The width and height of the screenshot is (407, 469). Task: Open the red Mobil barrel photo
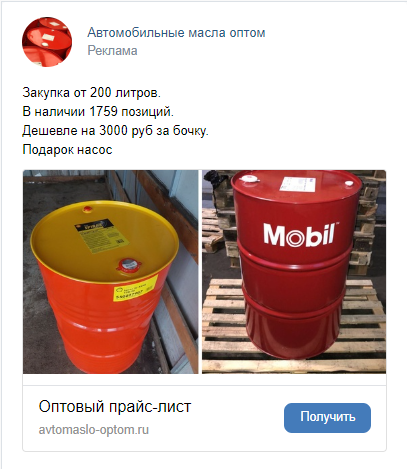pyautogui.click(x=294, y=272)
